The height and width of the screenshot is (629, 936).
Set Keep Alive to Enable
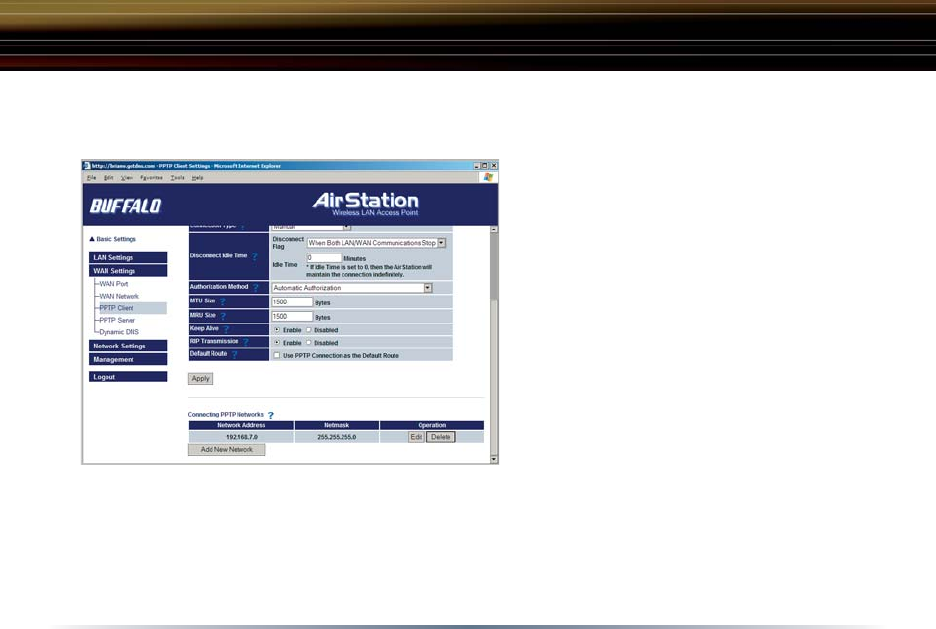(x=277, y=329)
